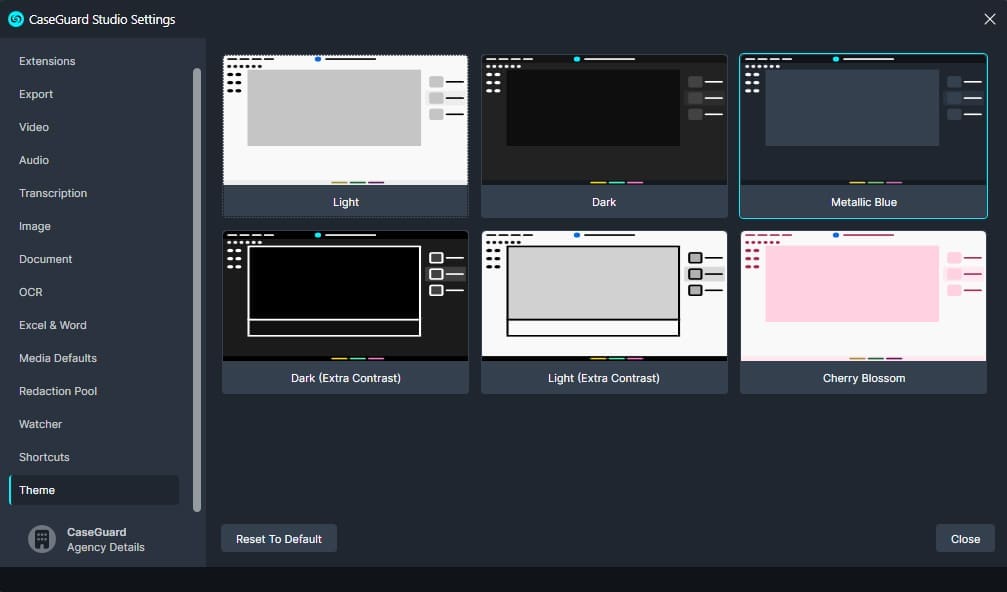
Task: Go to Export settings
Action: tap(36, 94)
